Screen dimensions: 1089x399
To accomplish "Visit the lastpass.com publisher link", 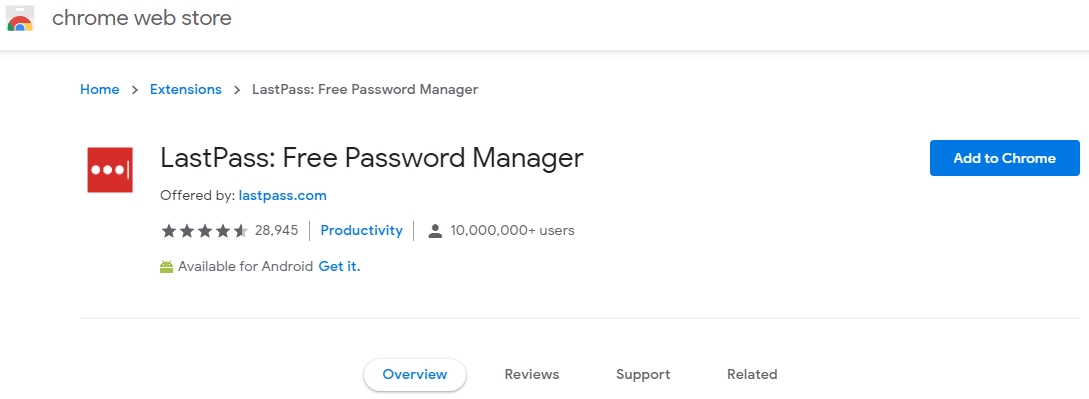I will point(283,196).
